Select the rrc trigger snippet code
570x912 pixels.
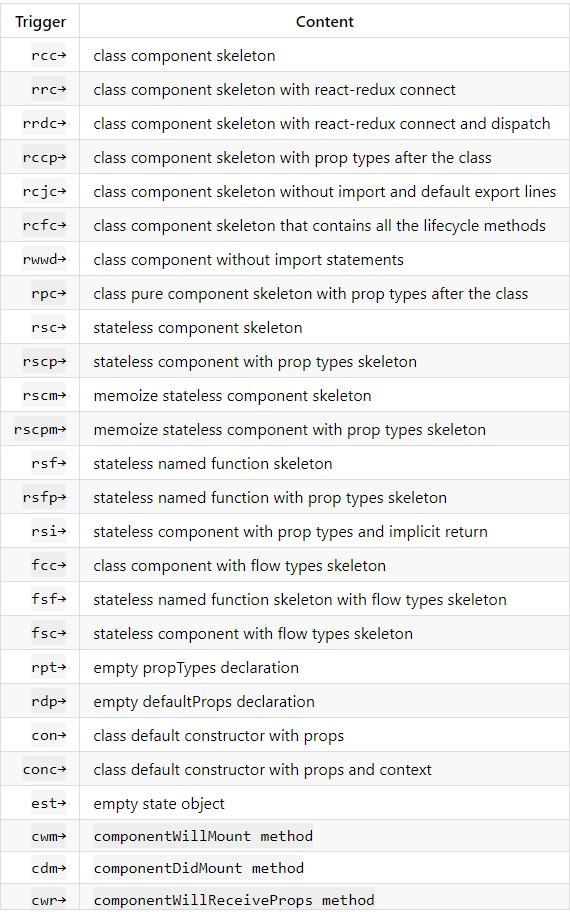(x=49, y=90)
